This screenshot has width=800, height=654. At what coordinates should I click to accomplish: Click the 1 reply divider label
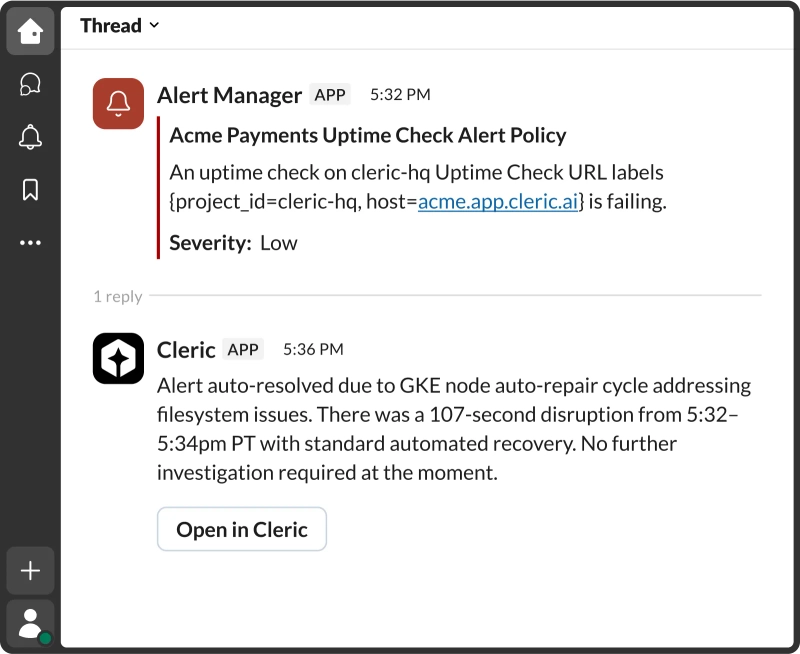pyautogui.click(x=118, y=296)
